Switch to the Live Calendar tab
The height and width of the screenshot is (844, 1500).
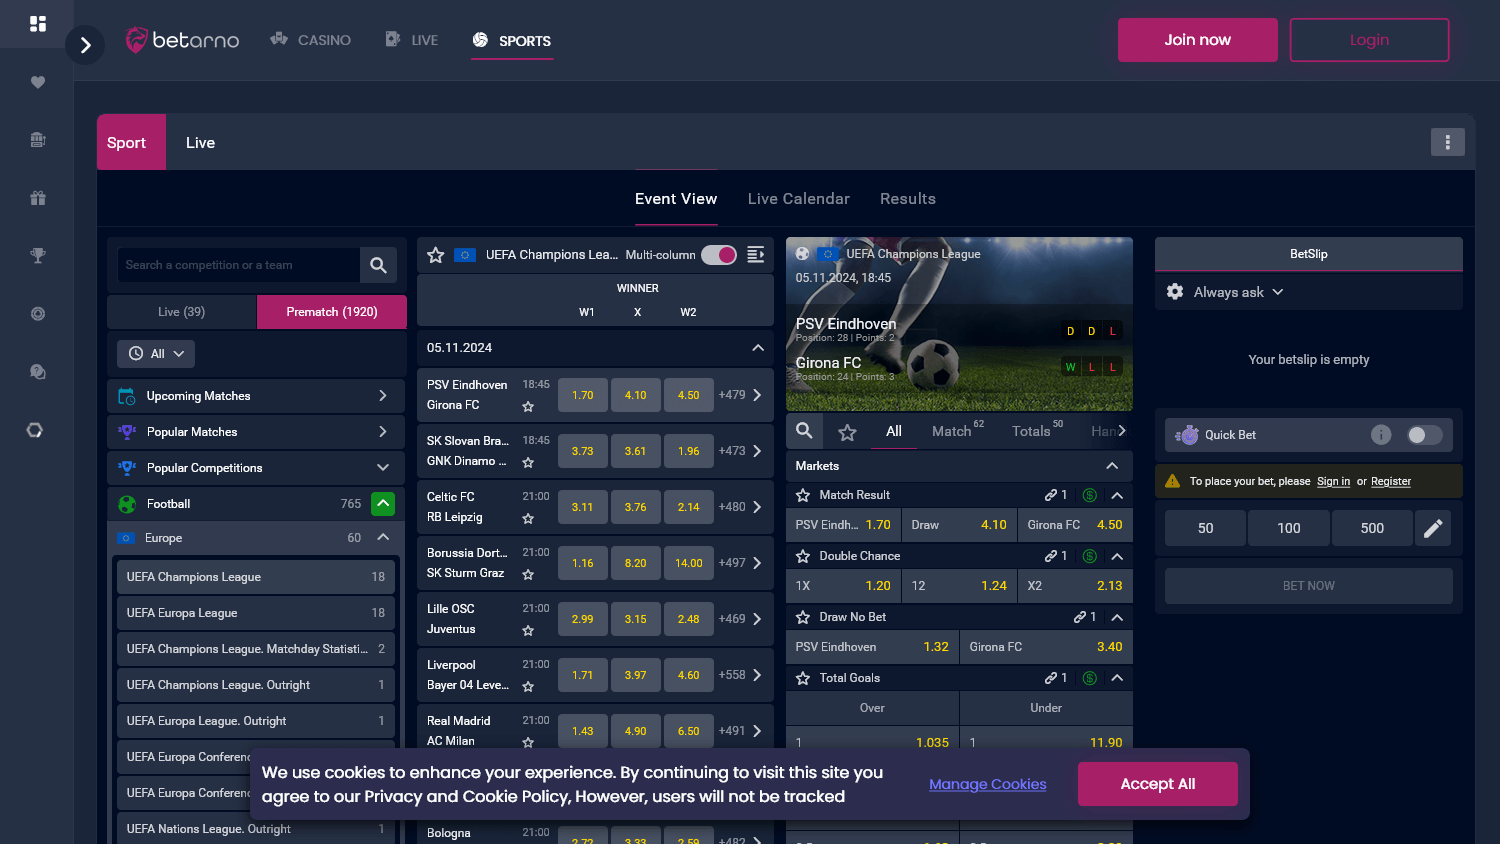pyautogui.click(x=798, y=199)
